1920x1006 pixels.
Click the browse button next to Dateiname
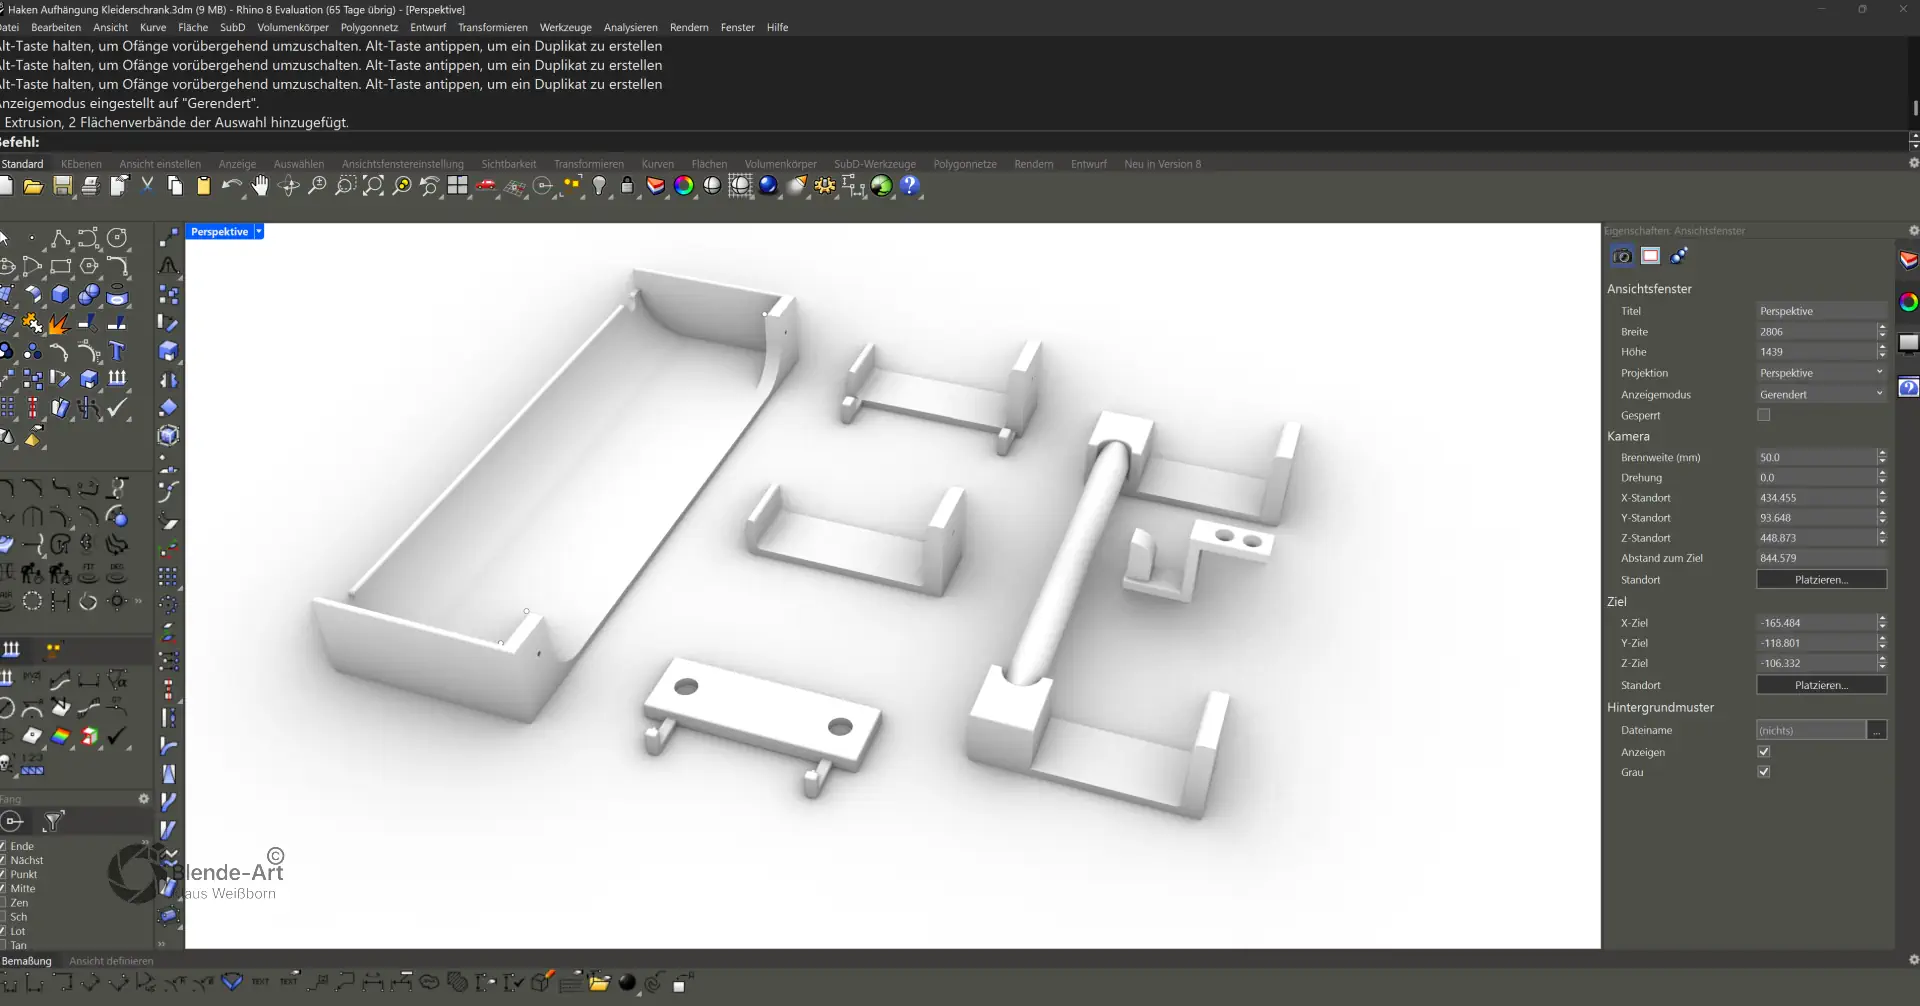pyautogui.click(x=1877, y=731)
